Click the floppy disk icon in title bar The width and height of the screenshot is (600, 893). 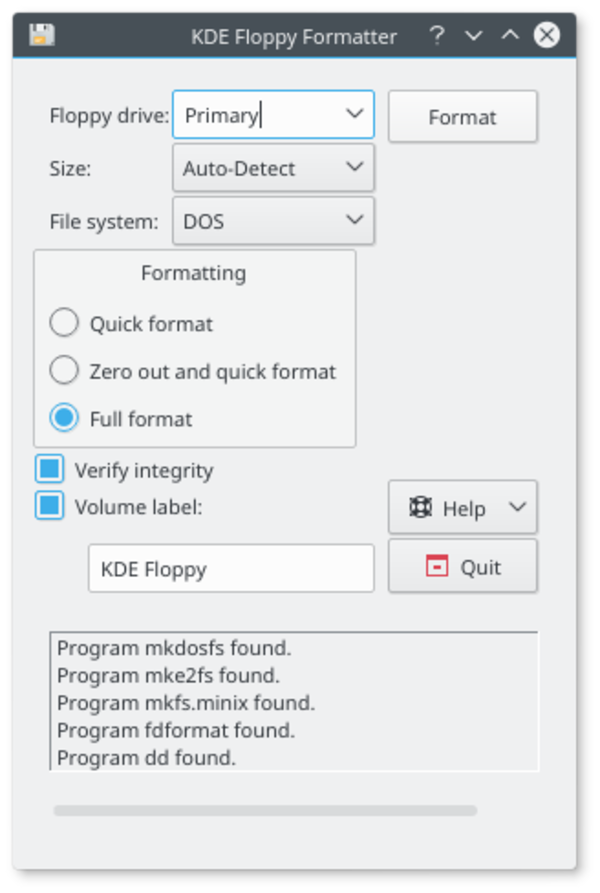pyautogui.click(x=41, y=36)
